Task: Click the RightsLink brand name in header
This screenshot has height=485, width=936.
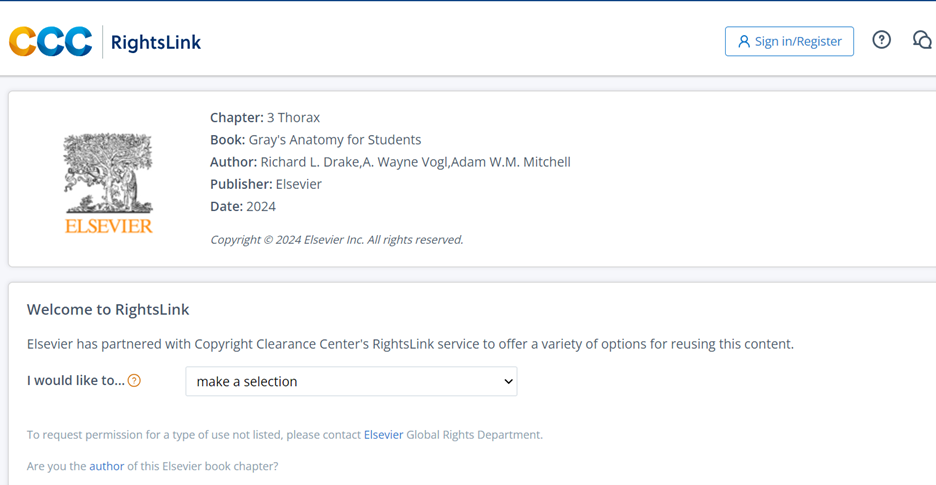Action: 155,42
